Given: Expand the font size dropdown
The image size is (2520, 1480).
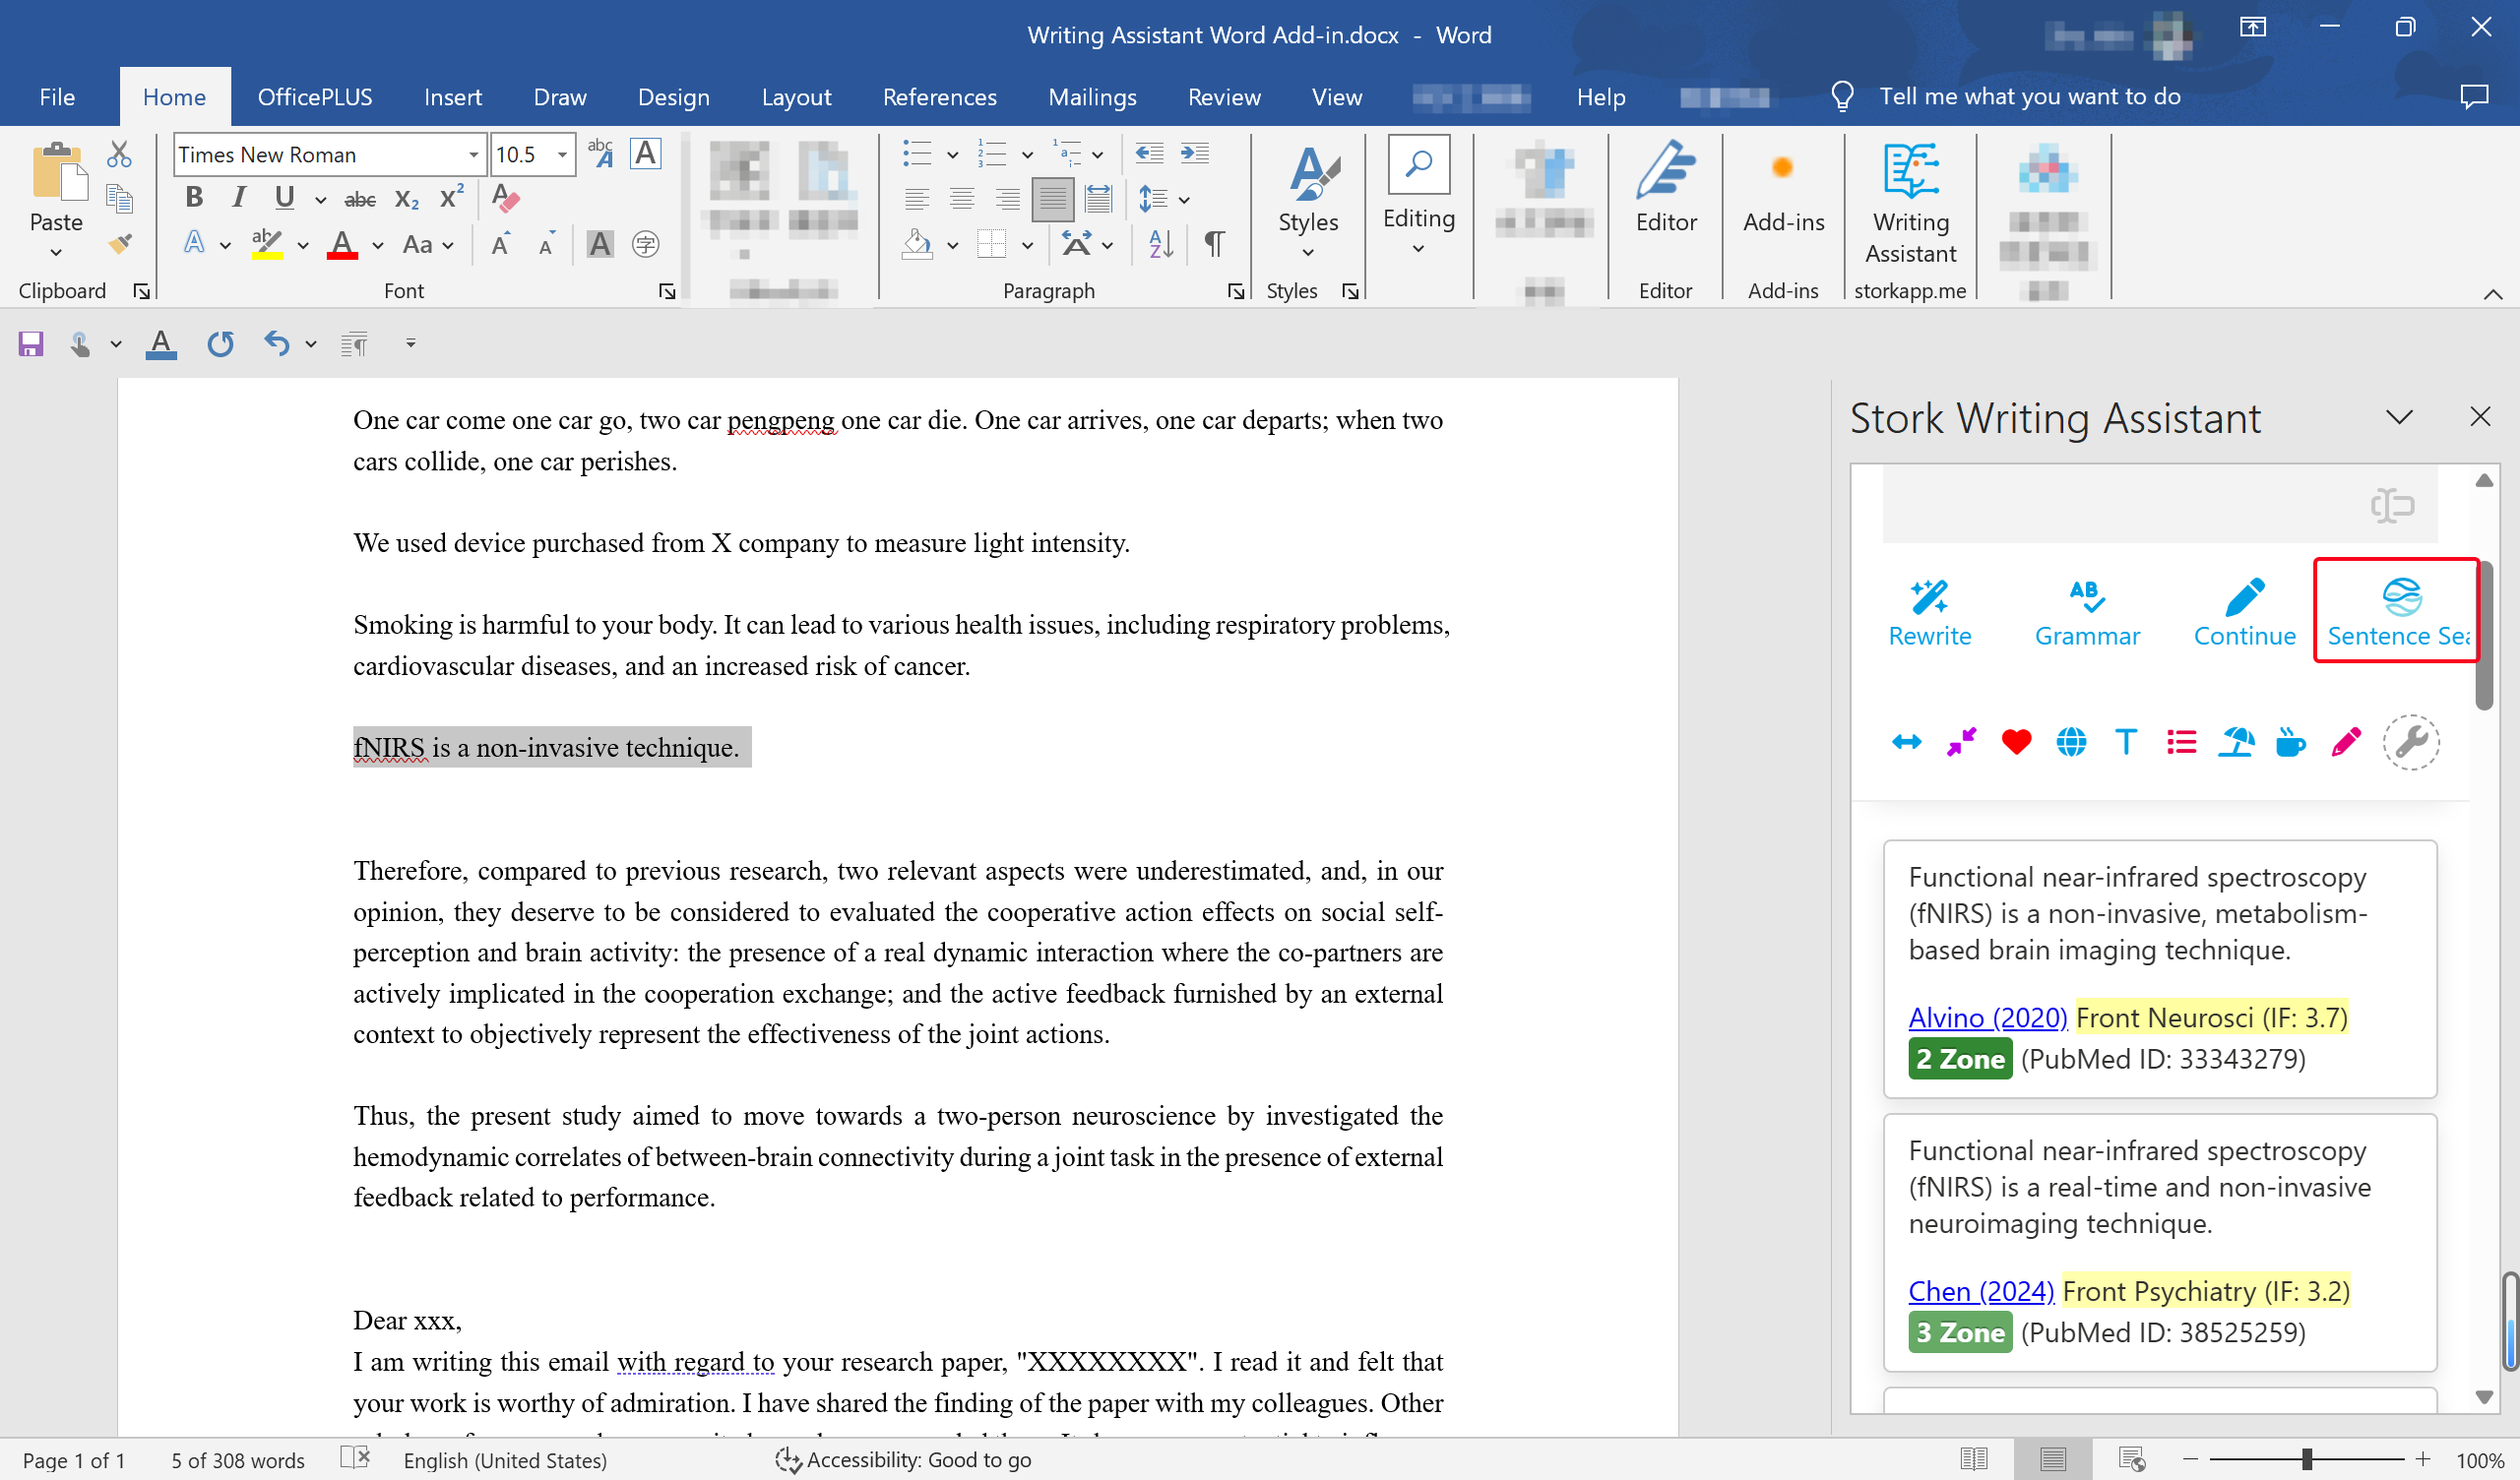Looking at the screenshot, I should click(563, 155).
